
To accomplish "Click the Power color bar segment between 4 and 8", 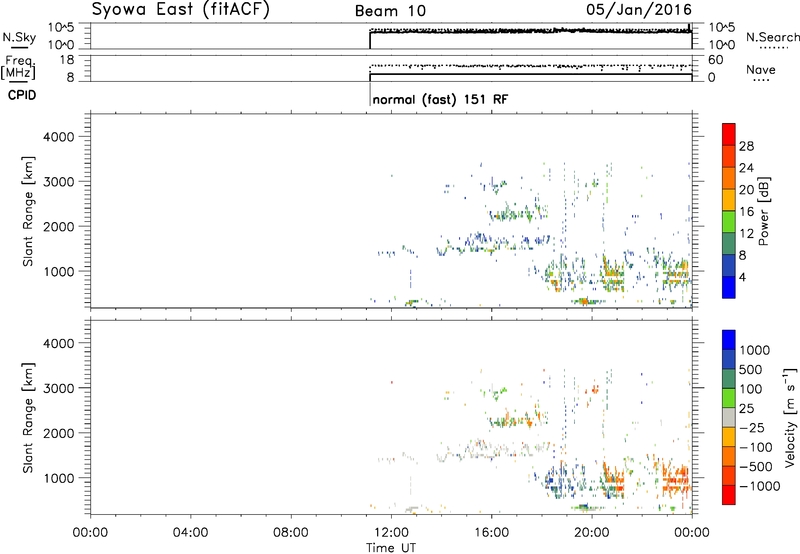I will (x=729, y=265).
